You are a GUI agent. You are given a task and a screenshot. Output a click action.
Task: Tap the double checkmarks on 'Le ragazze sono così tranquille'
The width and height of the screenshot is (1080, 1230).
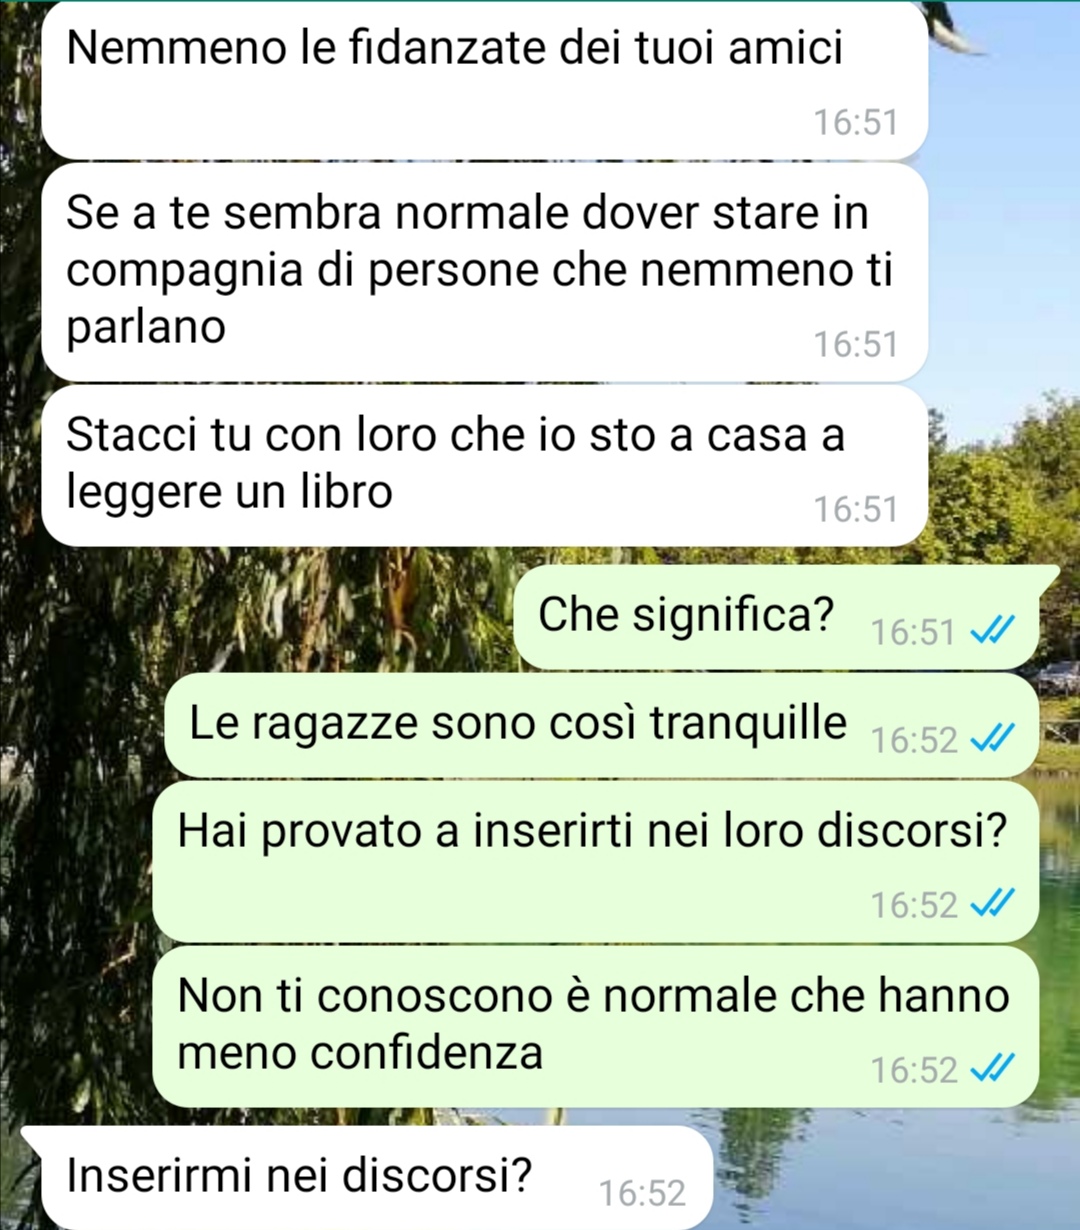coord(994,738)
